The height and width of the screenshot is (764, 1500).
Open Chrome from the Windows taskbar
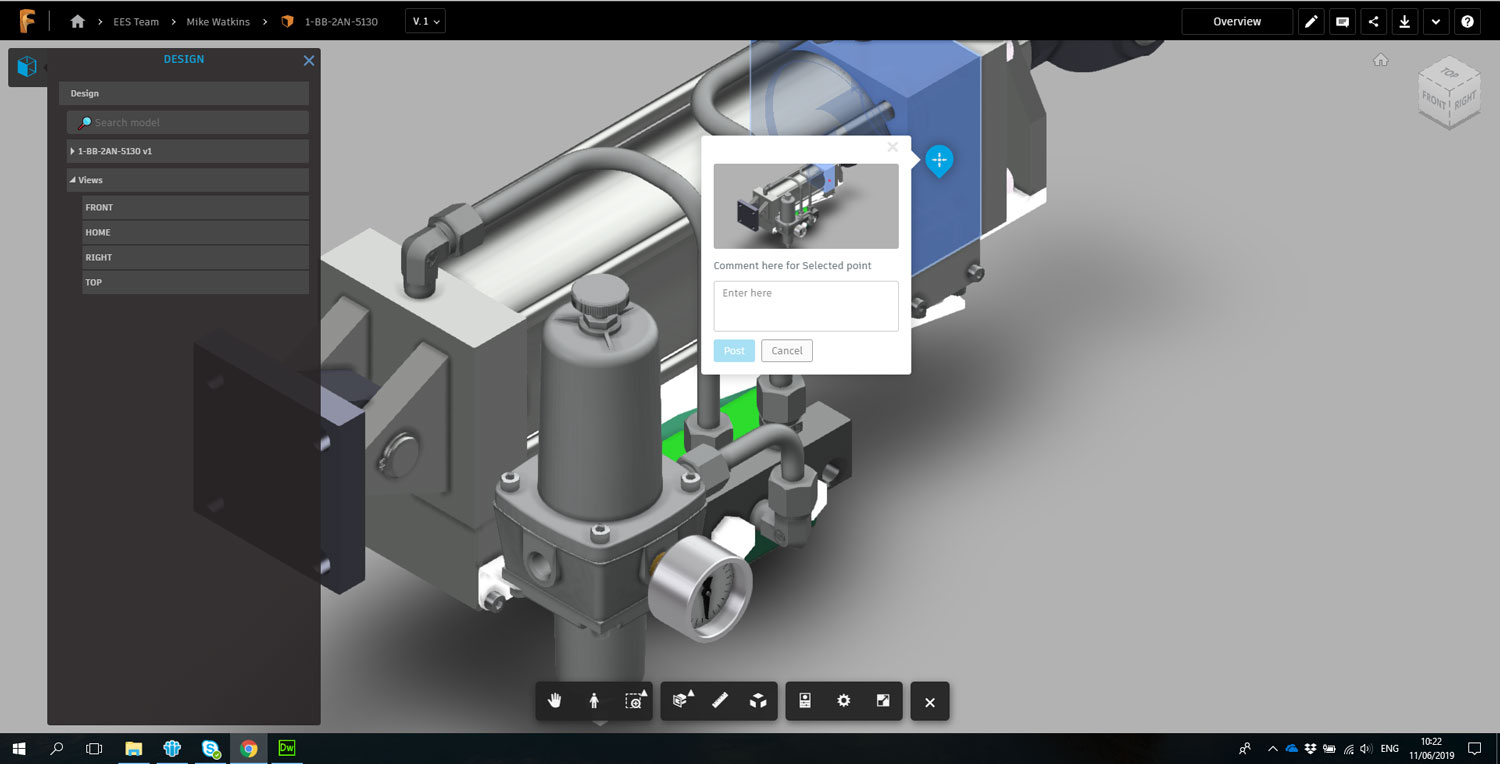[249, 748]
